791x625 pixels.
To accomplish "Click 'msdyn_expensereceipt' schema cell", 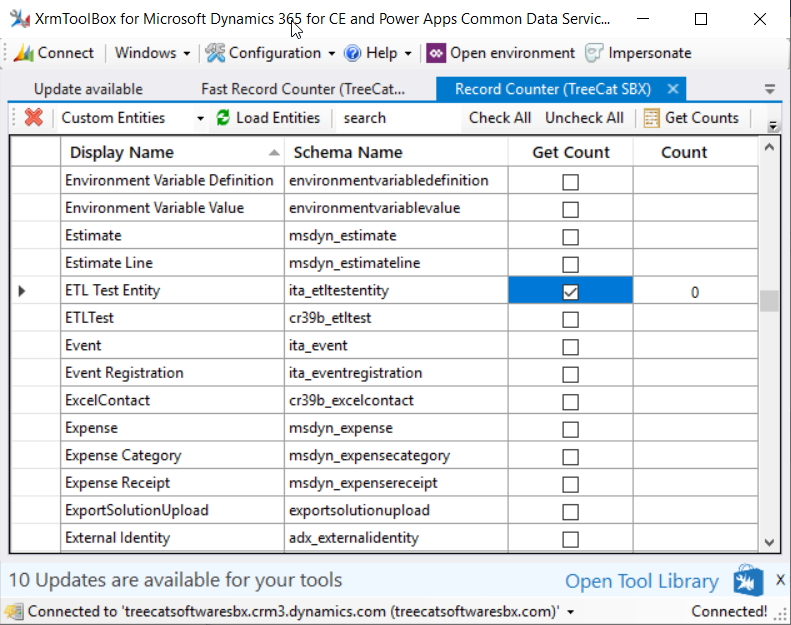I will 396,483.
